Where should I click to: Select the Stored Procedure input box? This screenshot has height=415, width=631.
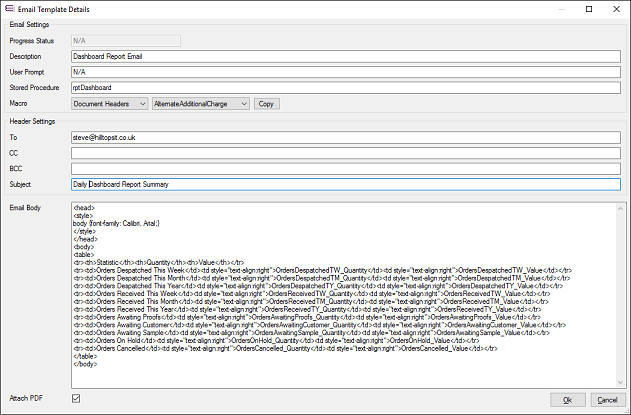345,87
